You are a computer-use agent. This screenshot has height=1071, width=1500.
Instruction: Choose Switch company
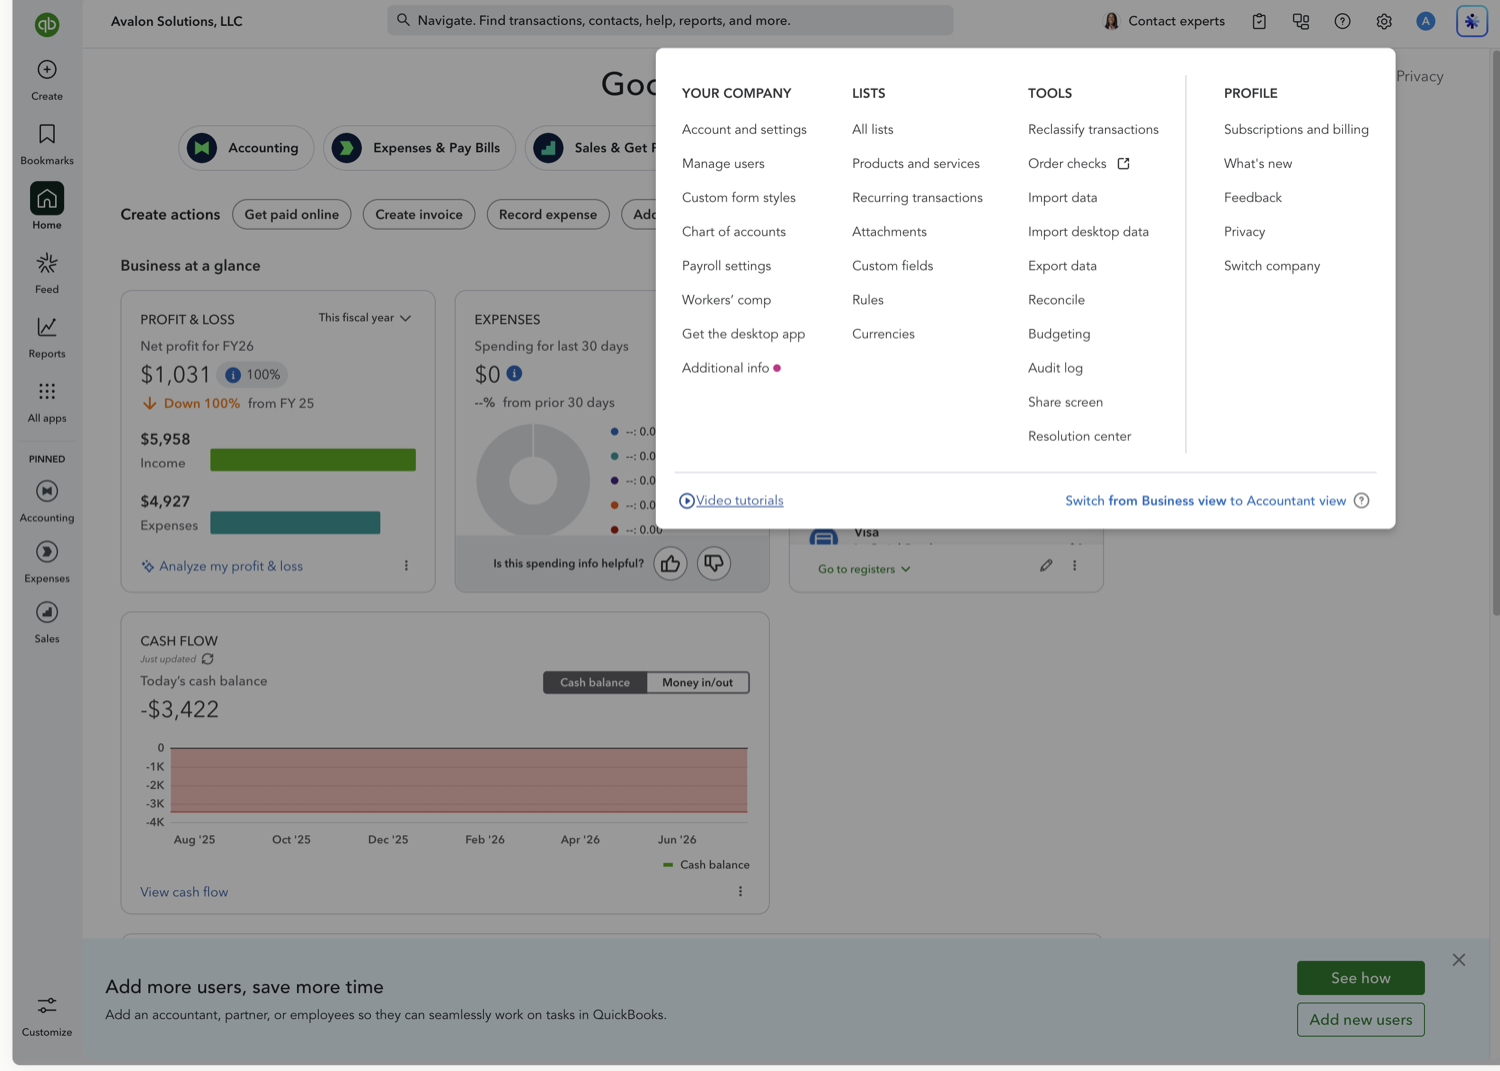point(1272,266)
